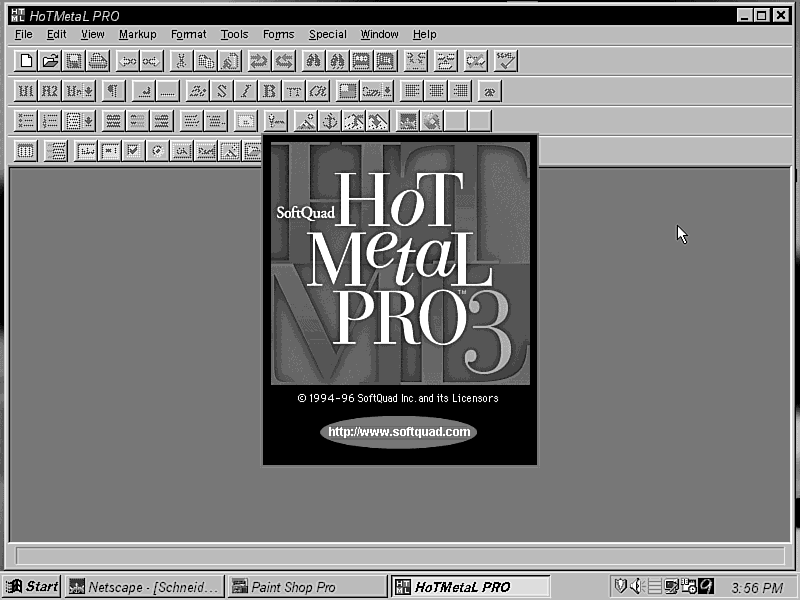Create a new document with the blank page icon
This screenshot has width=800, height=600.
pos(26,61)
